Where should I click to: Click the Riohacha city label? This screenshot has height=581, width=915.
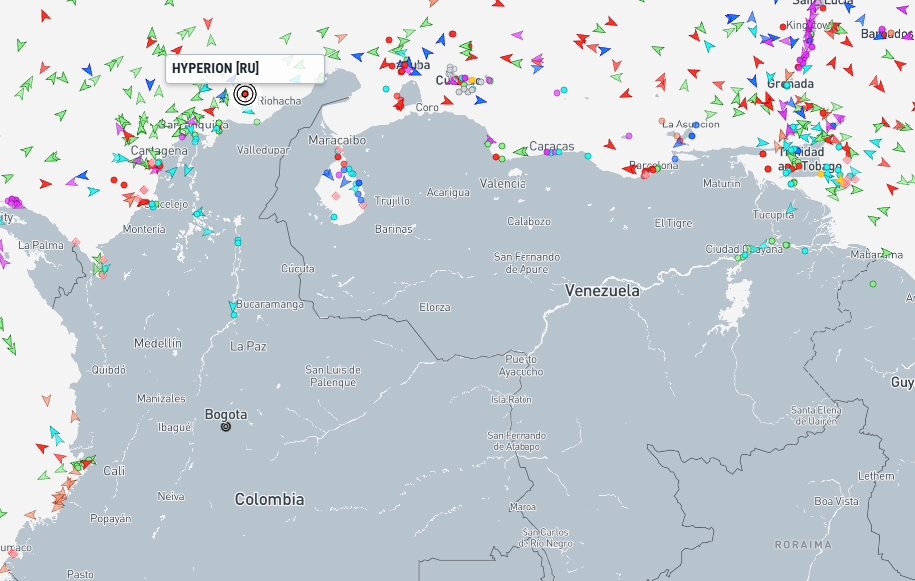click(280, 101)
